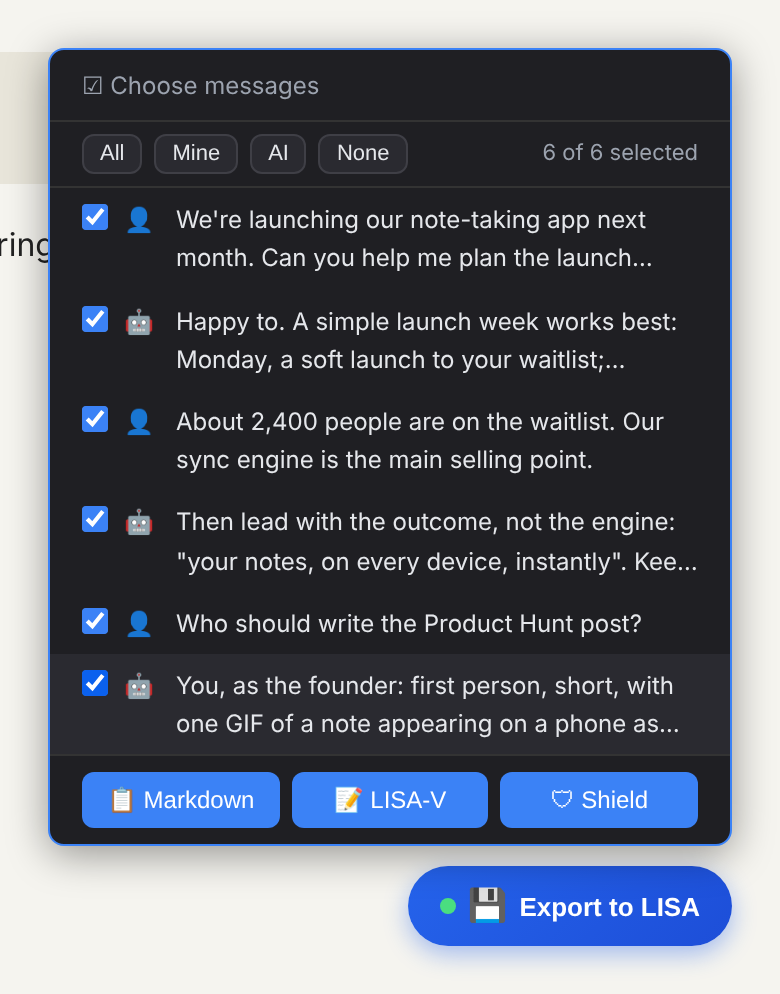The height and width of the screenshot is (994, 780).
Task: Export as Markdown
Action: [181, 800]
